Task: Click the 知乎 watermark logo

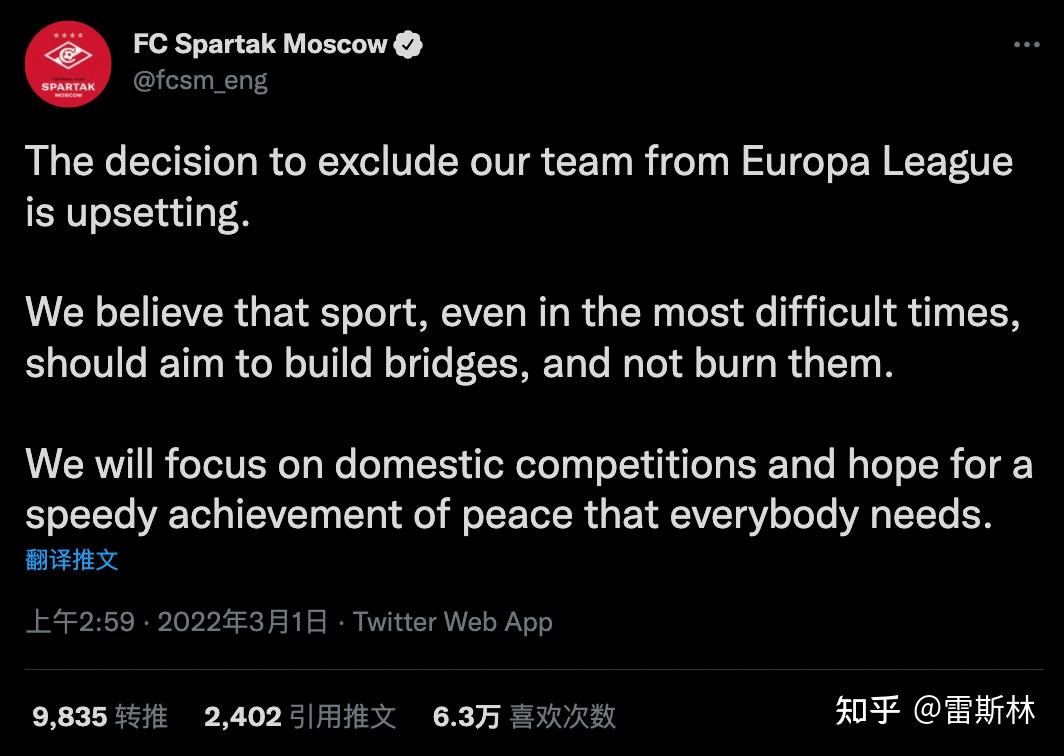Action: click(868, 710)
